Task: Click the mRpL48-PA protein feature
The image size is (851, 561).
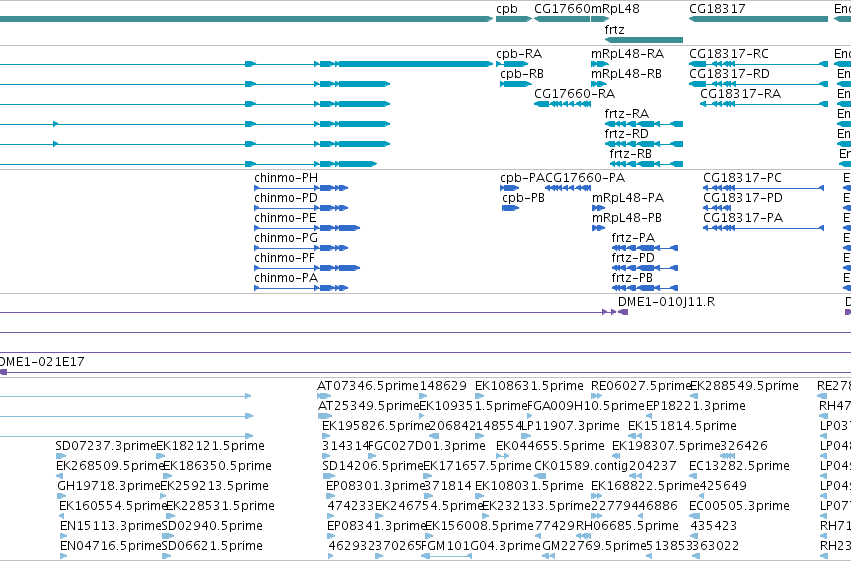Action: tap(599, 208)
